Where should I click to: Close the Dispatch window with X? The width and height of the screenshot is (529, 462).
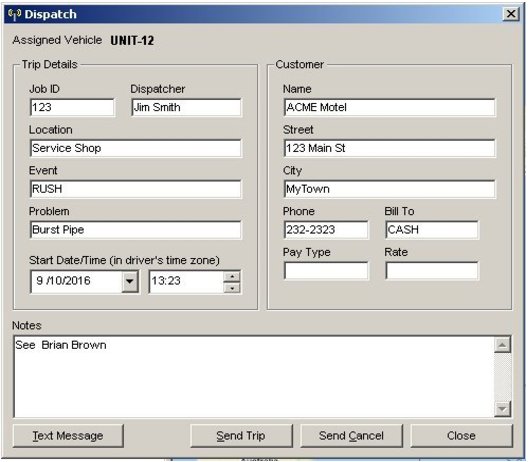click(x=511, y=14)
